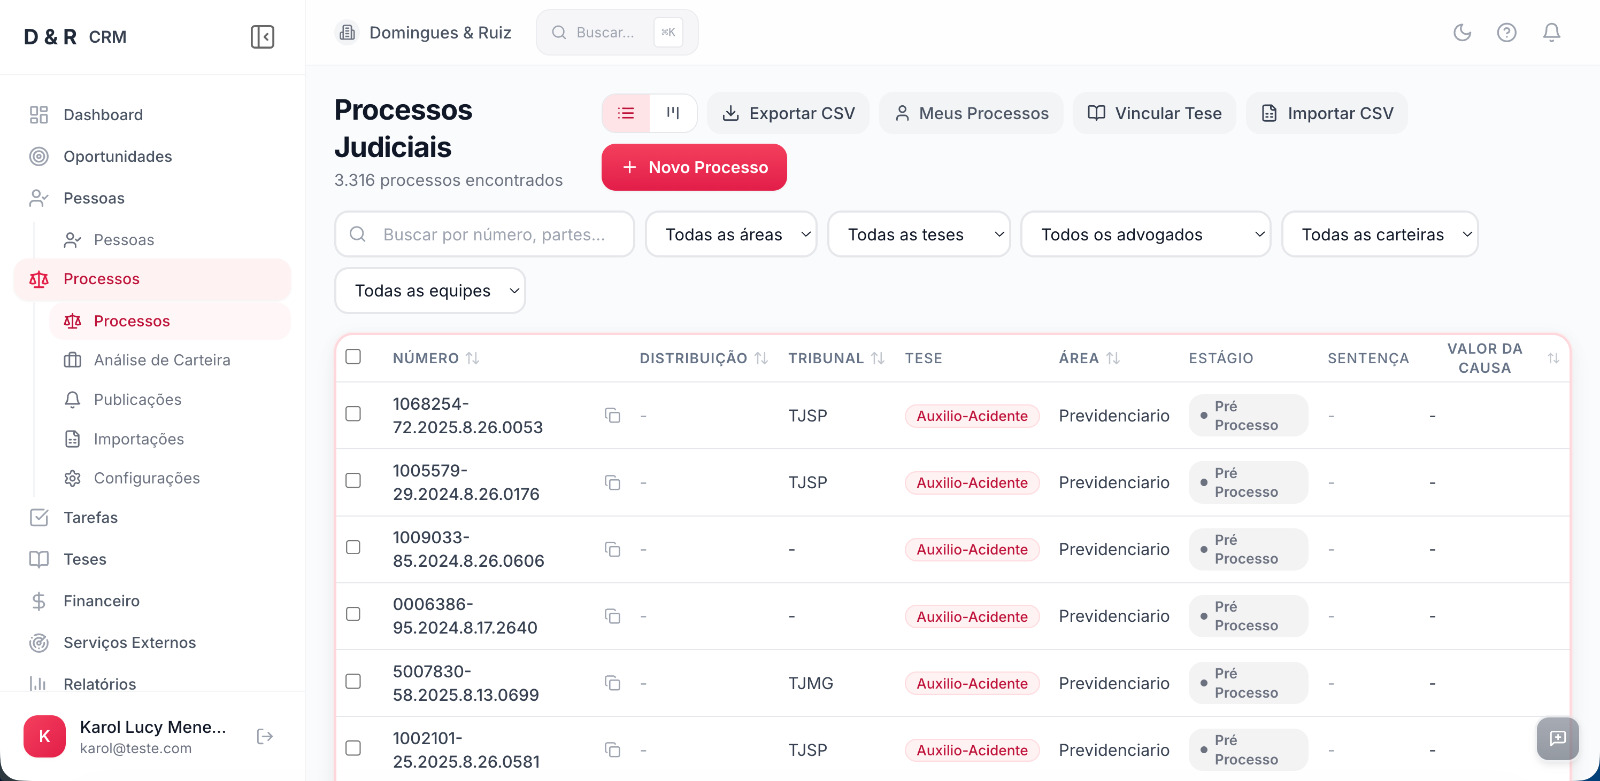Open the floating feedback chat icon
Viewport: 1600px width, 781px height.
point(1557,738)
